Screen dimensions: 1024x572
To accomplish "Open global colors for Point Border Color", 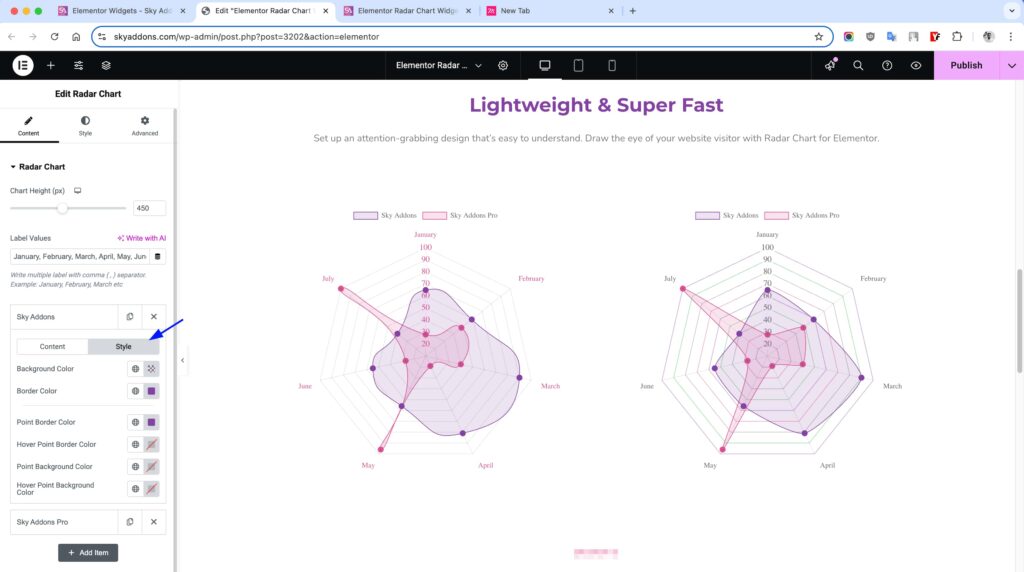I will point(135,422).
